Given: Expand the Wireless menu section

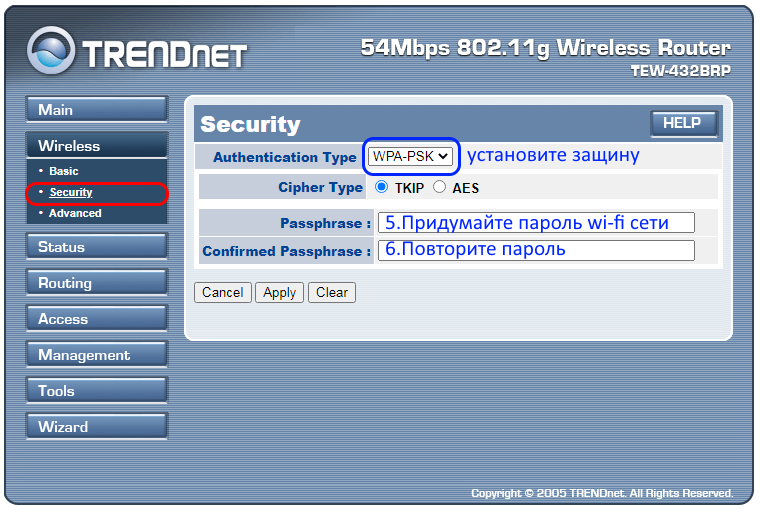Looking at the screenshot, I should click(97, 145).
